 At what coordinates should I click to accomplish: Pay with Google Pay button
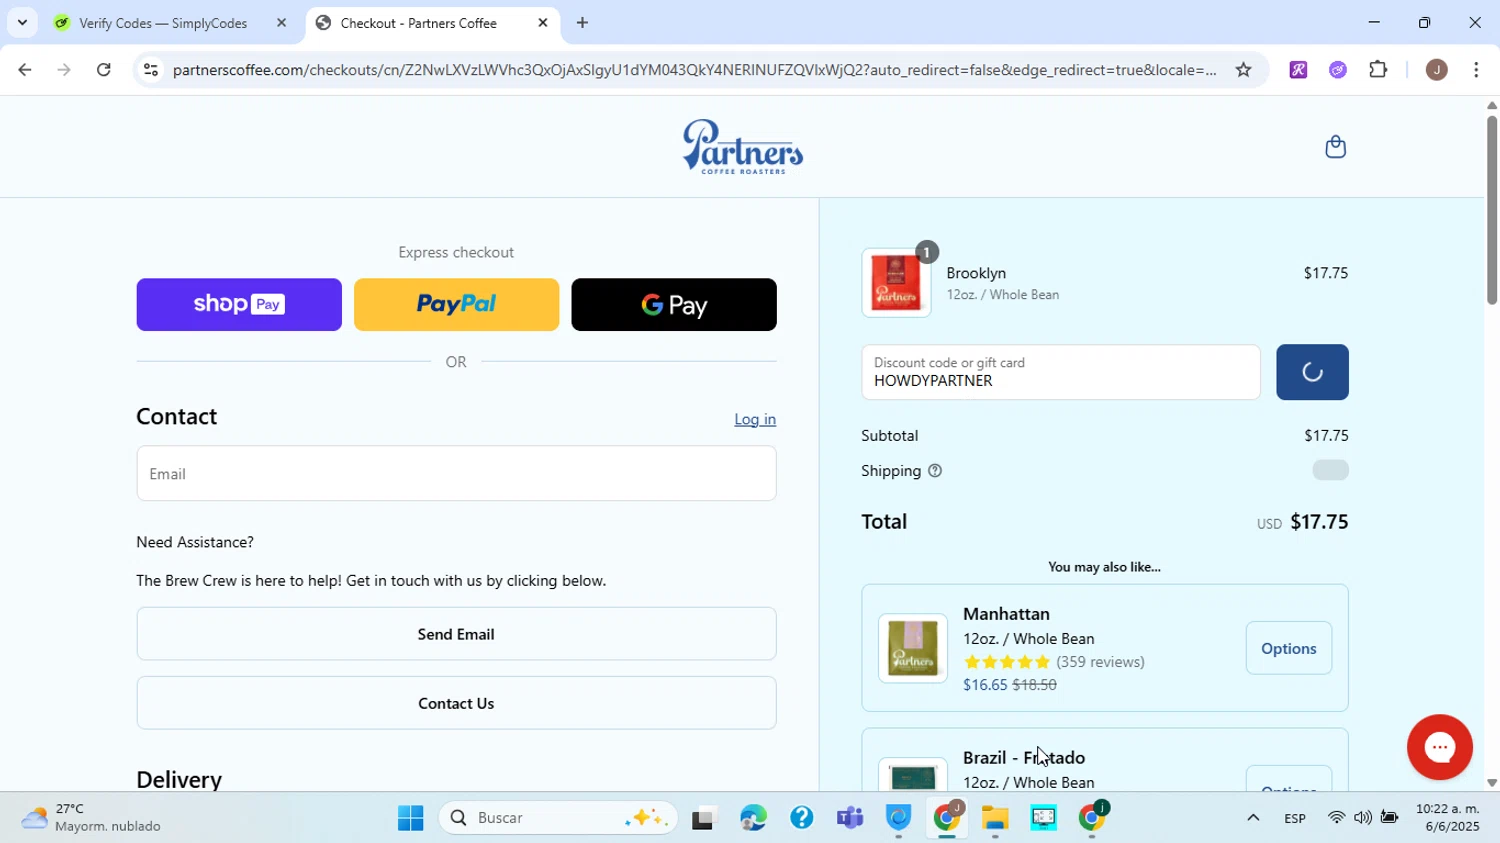pyautogui.click(x=674, y=305)
